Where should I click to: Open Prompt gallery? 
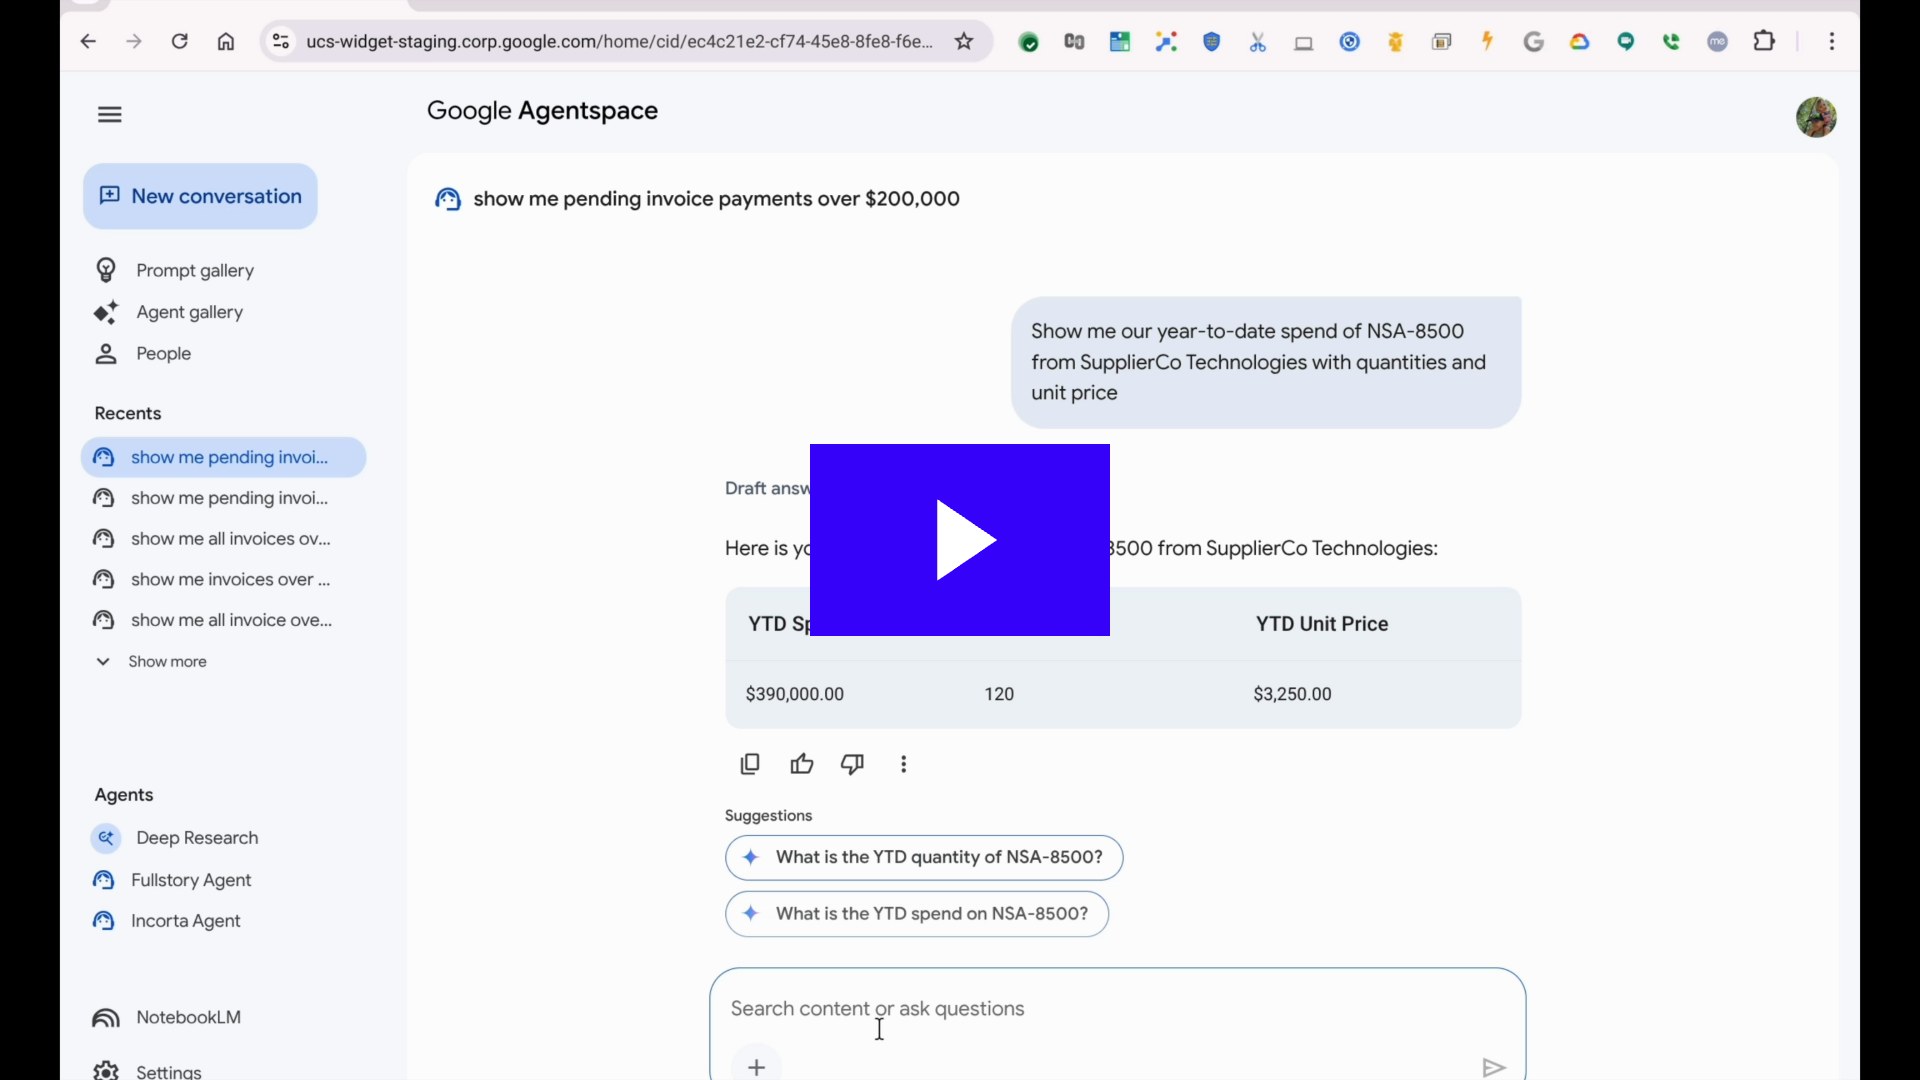(x=174, y=271)
